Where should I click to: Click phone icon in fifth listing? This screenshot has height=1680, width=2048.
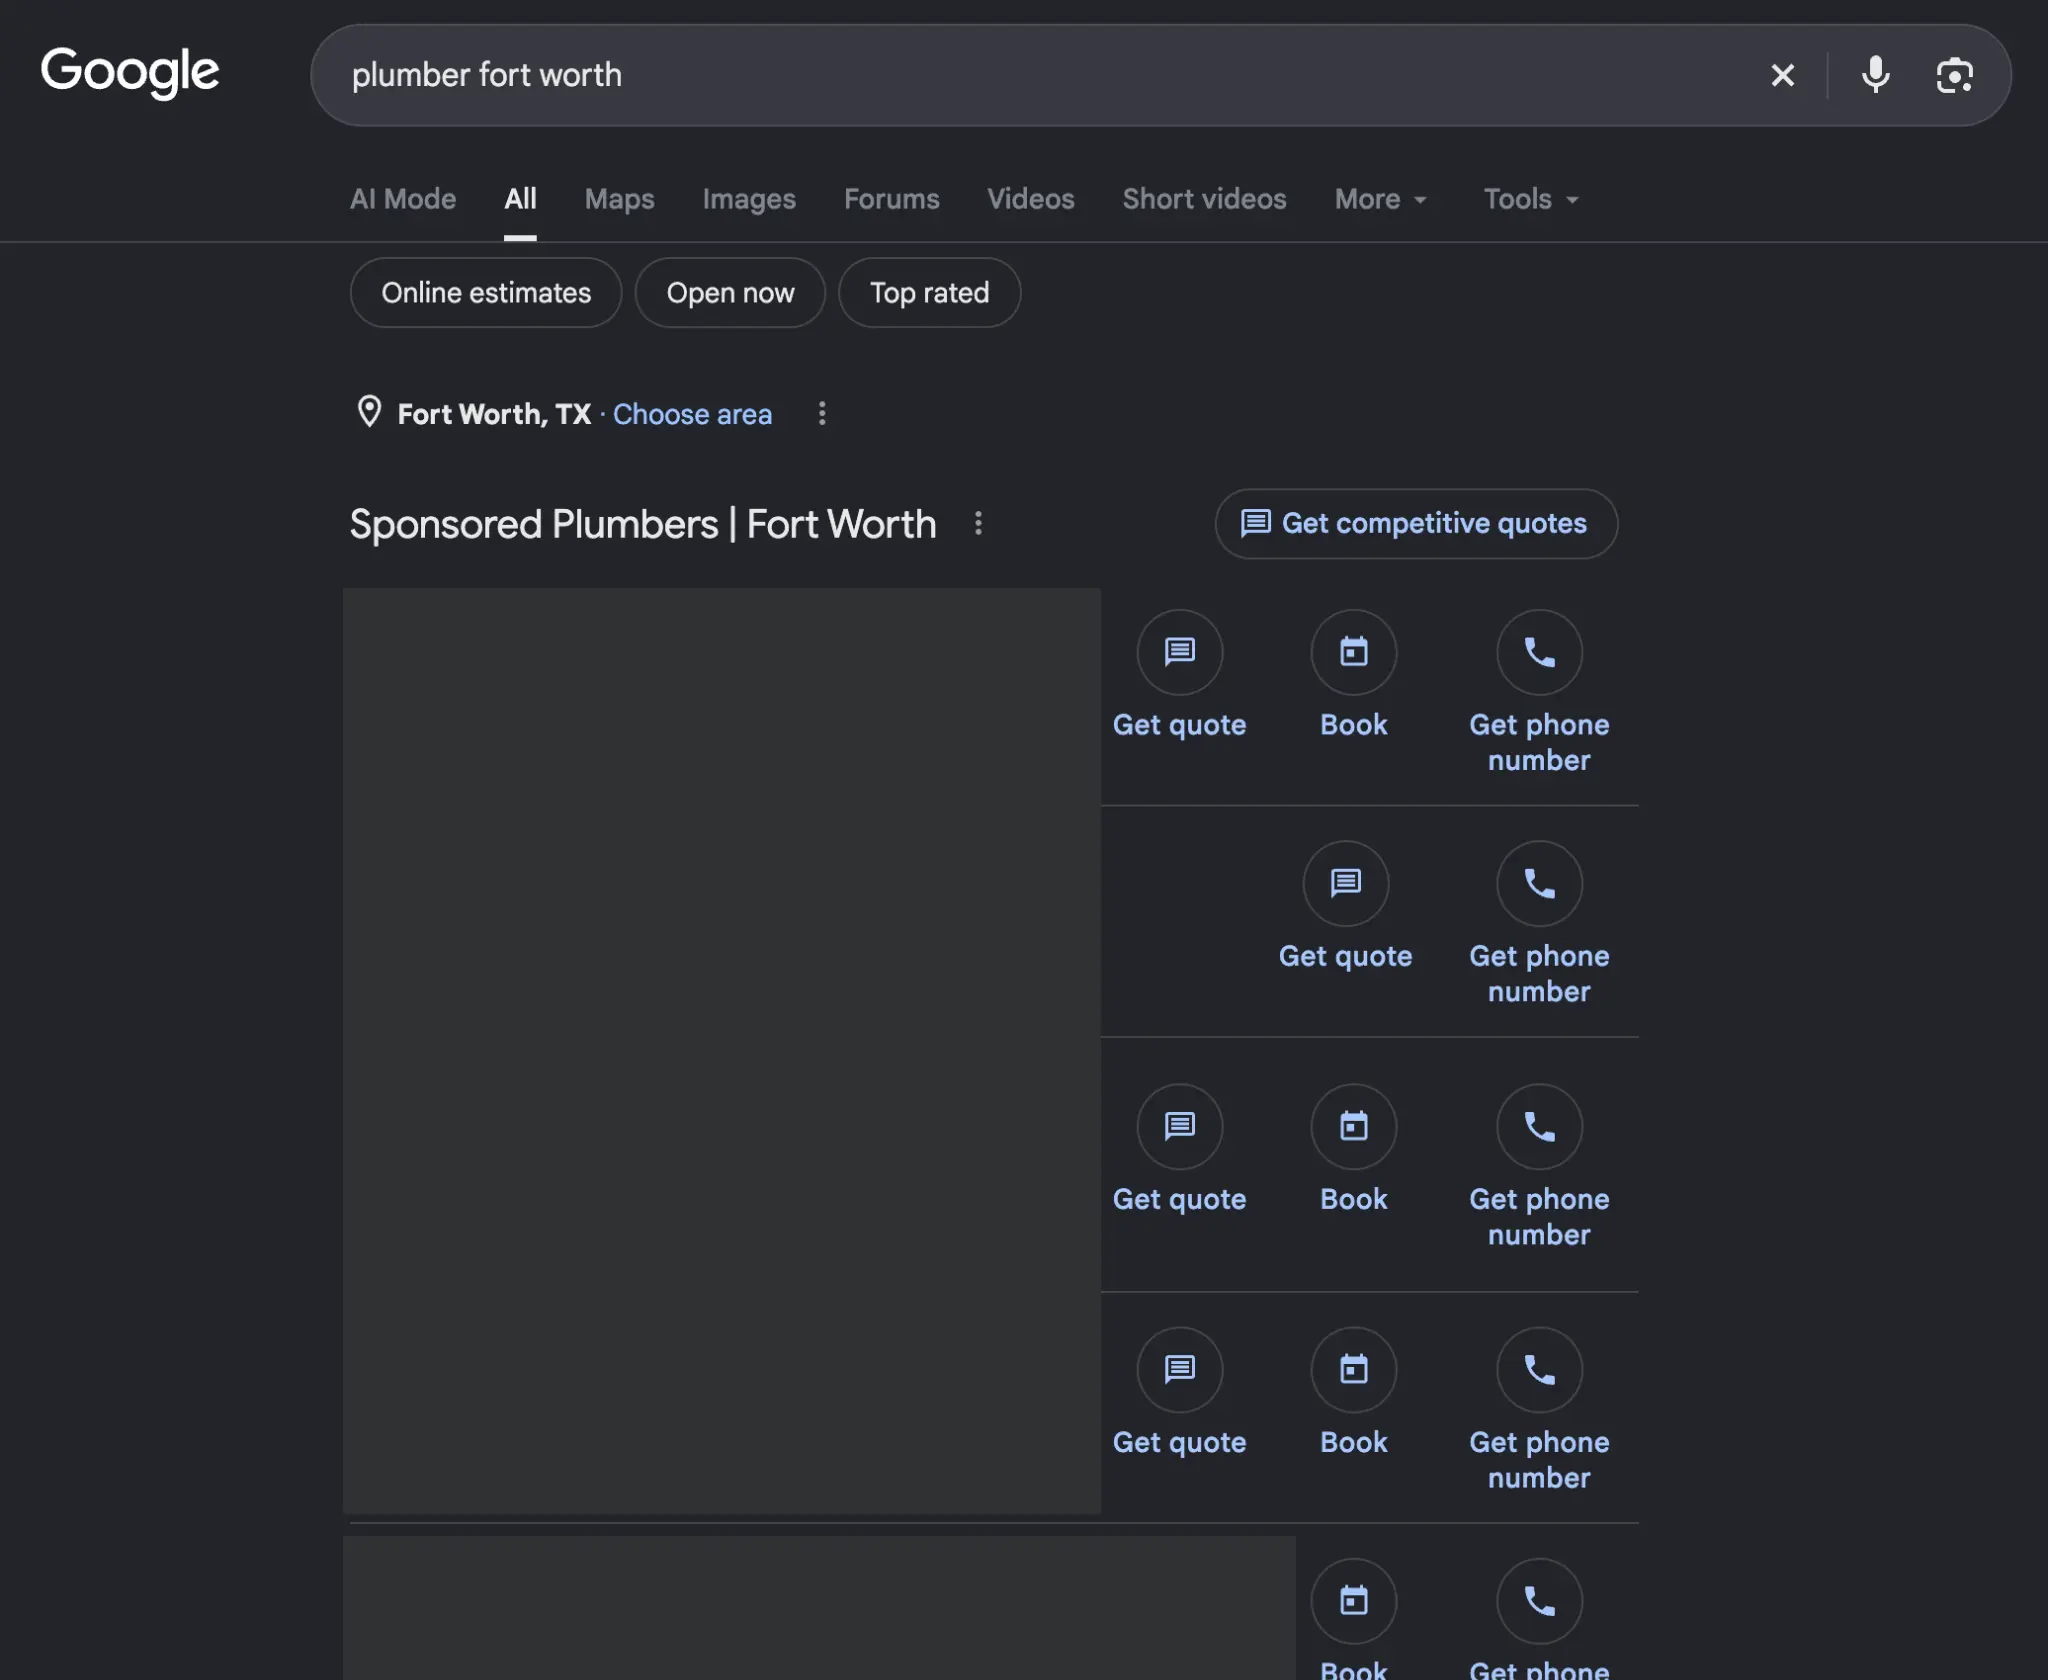[1539, 1600]
